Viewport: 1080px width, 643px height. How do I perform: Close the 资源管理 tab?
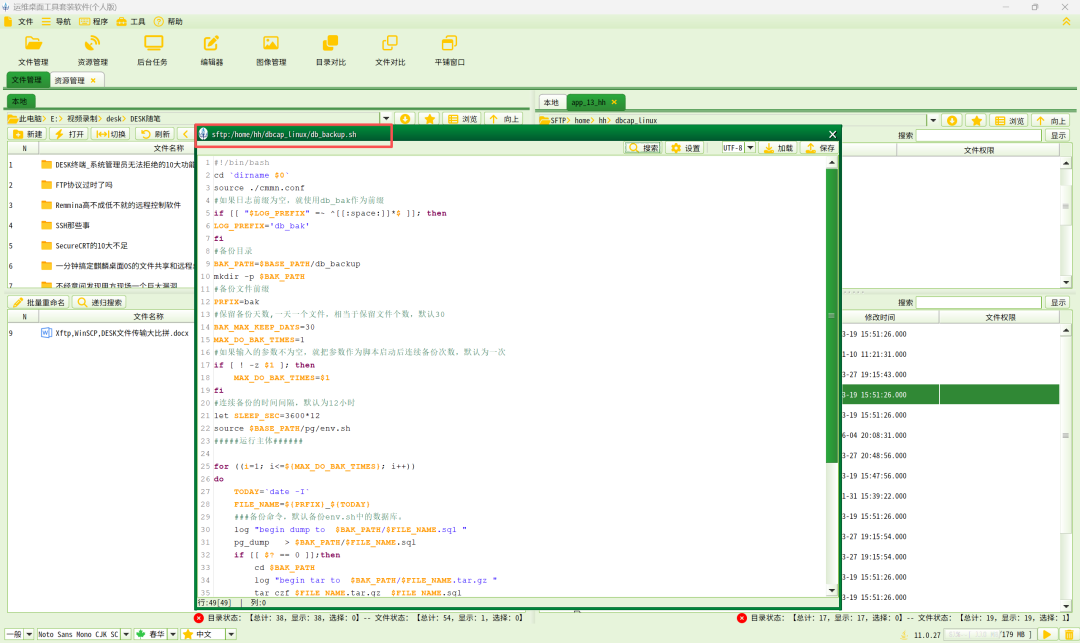(93, 80)
